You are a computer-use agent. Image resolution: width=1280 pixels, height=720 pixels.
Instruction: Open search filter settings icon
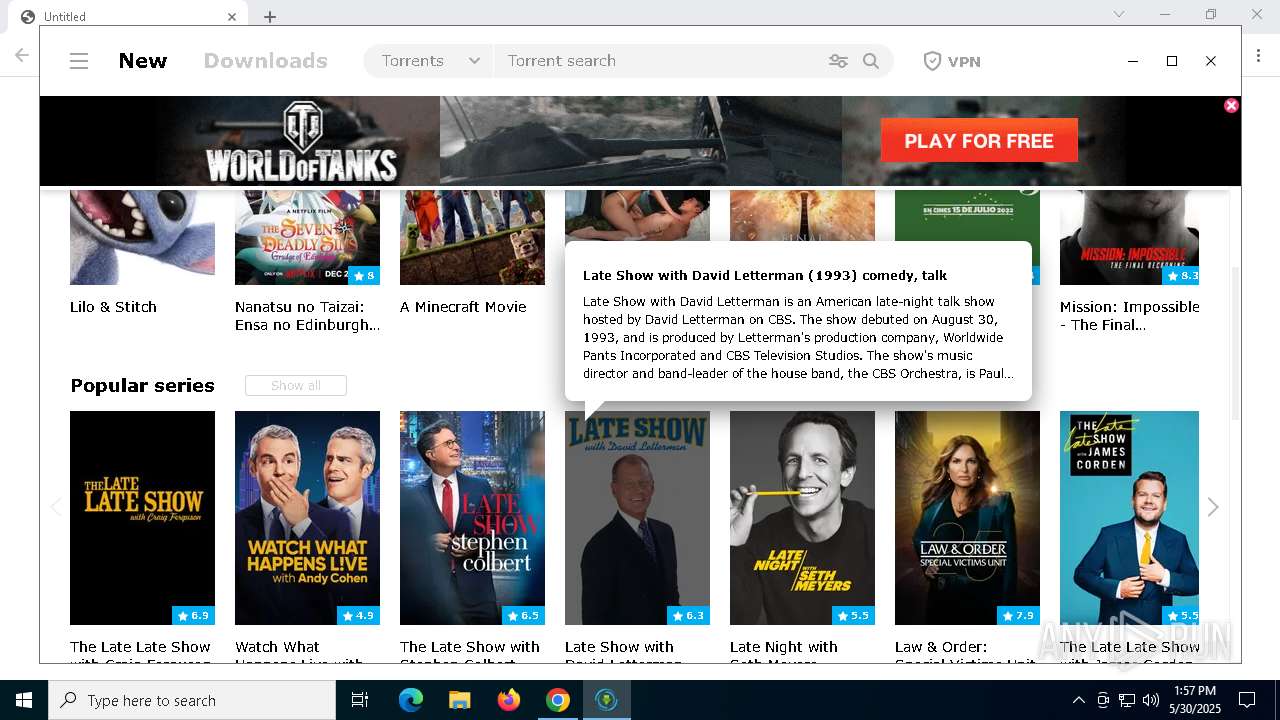(x=838, y=61)
